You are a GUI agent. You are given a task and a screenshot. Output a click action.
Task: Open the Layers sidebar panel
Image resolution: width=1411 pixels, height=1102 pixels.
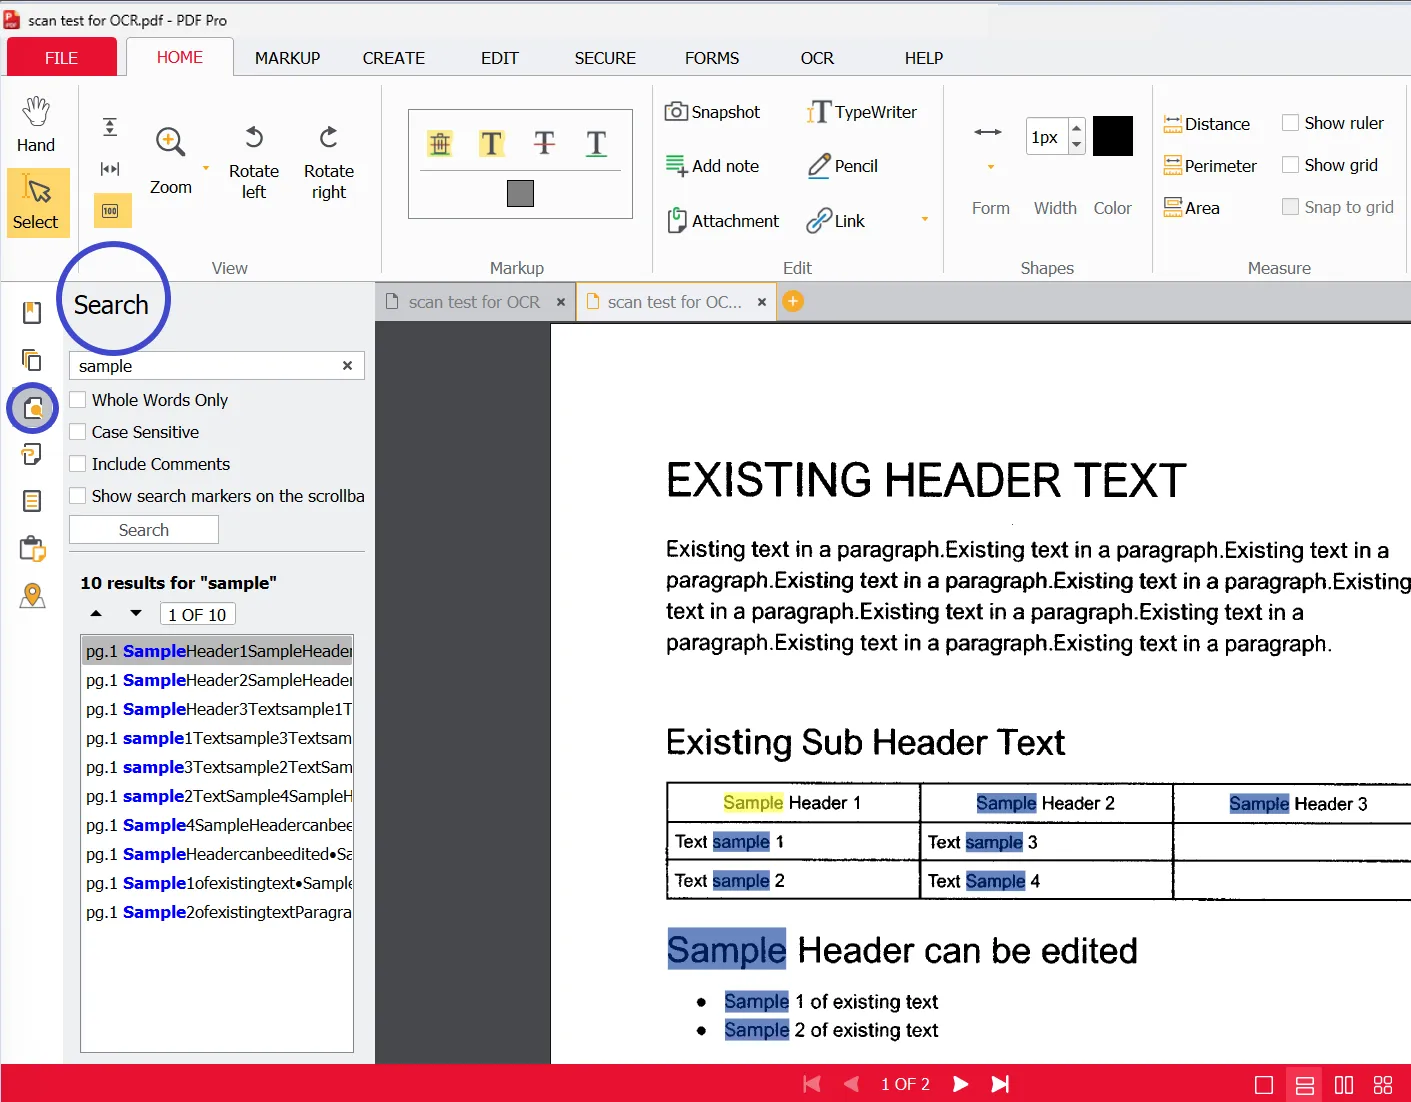click(32, 454)
